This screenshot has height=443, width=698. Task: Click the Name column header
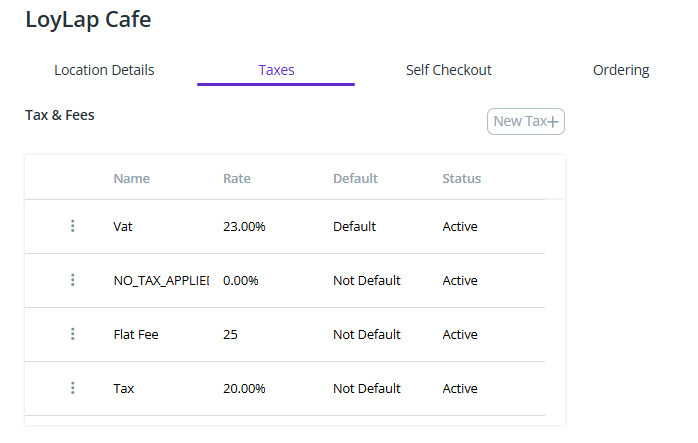click(132, 179)
